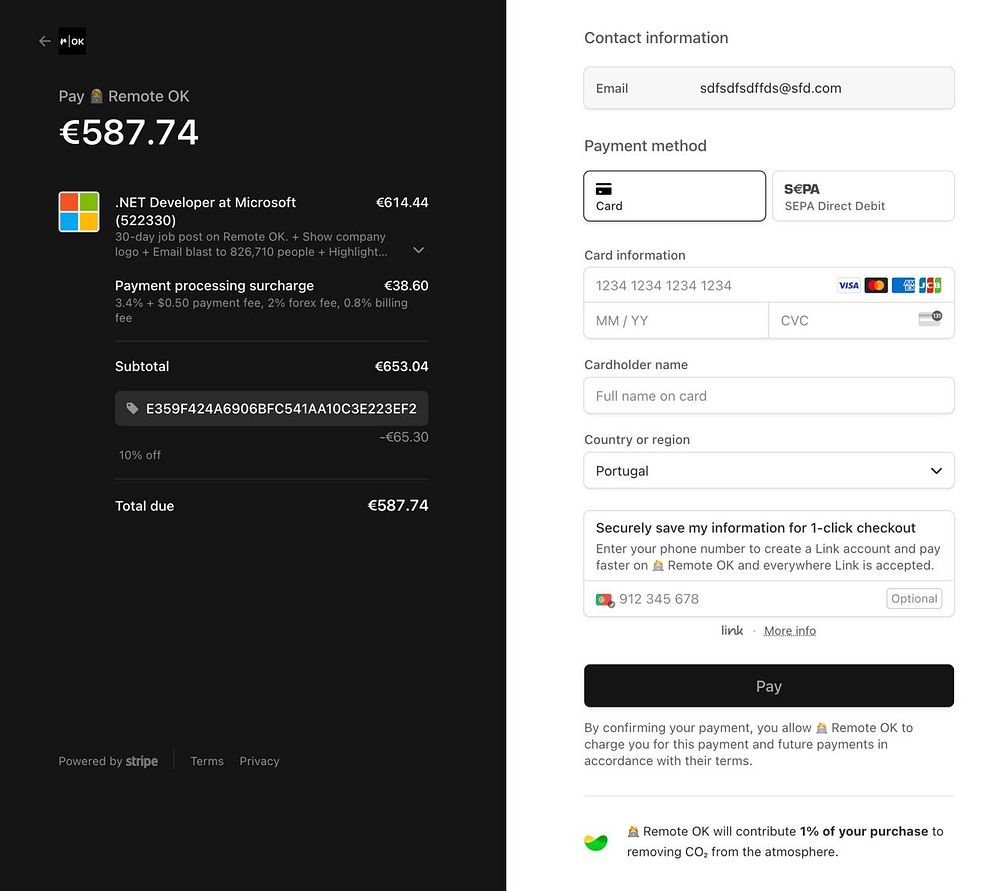Click the Total due amount €587.74

(x=398, y=506)
